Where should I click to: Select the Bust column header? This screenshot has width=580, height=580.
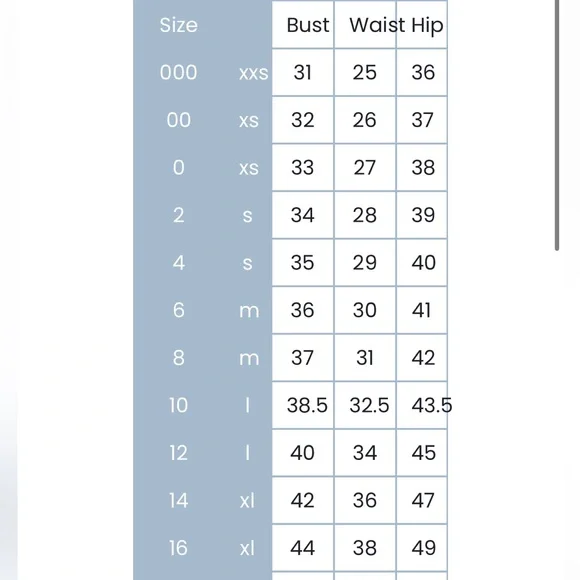pyautogui.click(x=303, y=25)
